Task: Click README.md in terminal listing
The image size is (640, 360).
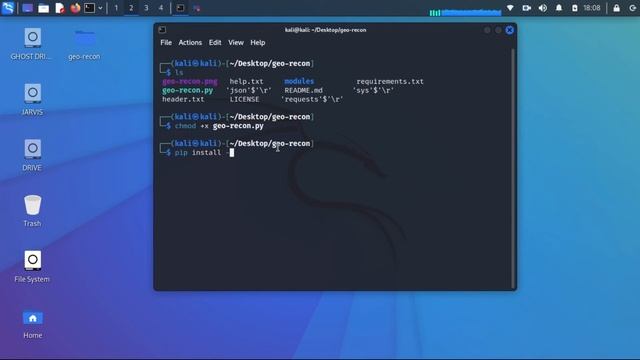Action: click(x=303, y=90)
